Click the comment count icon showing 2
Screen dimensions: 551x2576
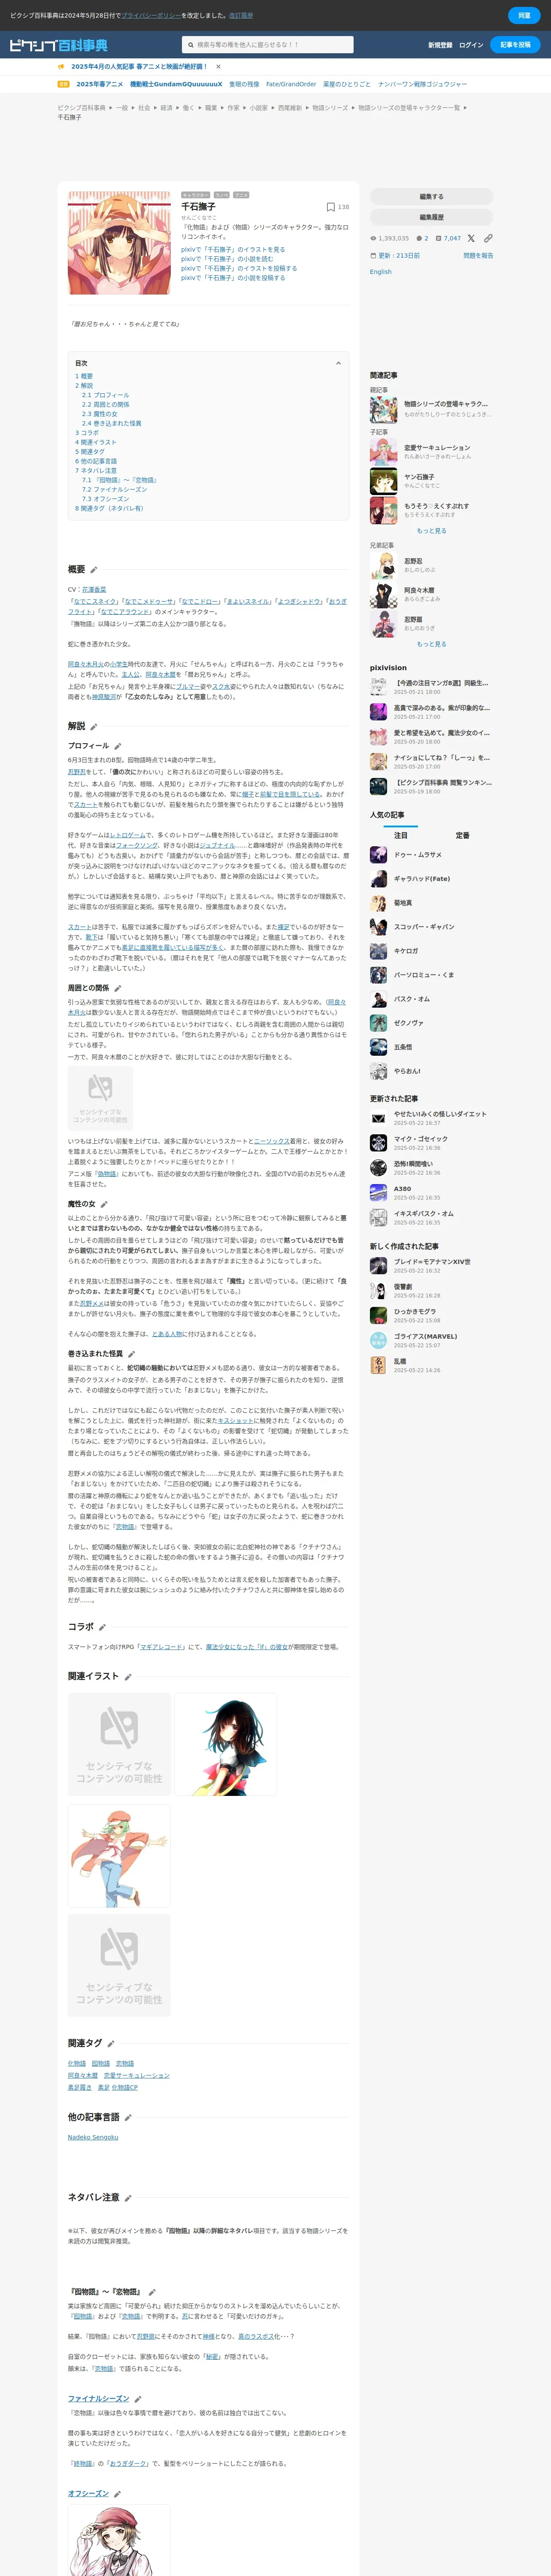click(418, 238)
